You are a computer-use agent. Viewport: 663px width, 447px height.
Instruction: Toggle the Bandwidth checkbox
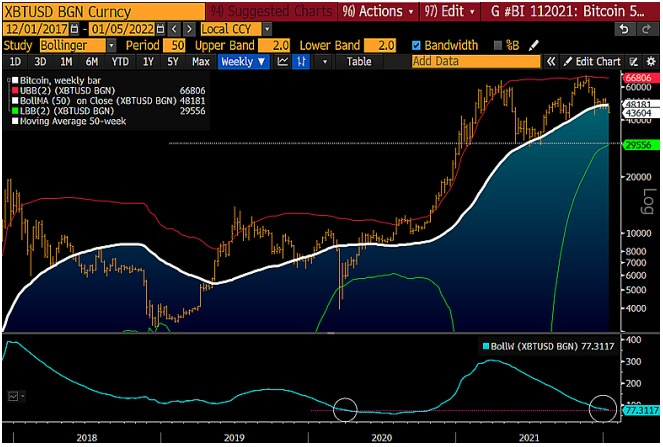coord(417,46)
